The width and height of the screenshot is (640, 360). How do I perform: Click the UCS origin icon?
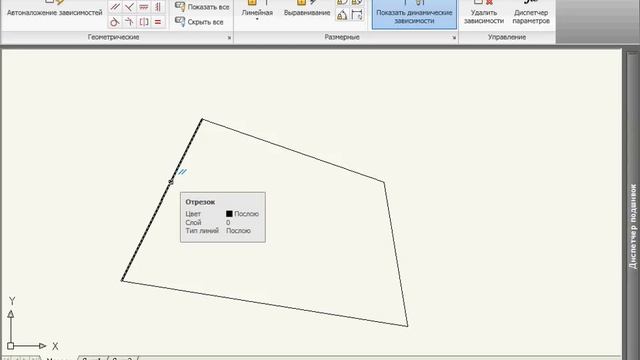[x=11, y=346]
